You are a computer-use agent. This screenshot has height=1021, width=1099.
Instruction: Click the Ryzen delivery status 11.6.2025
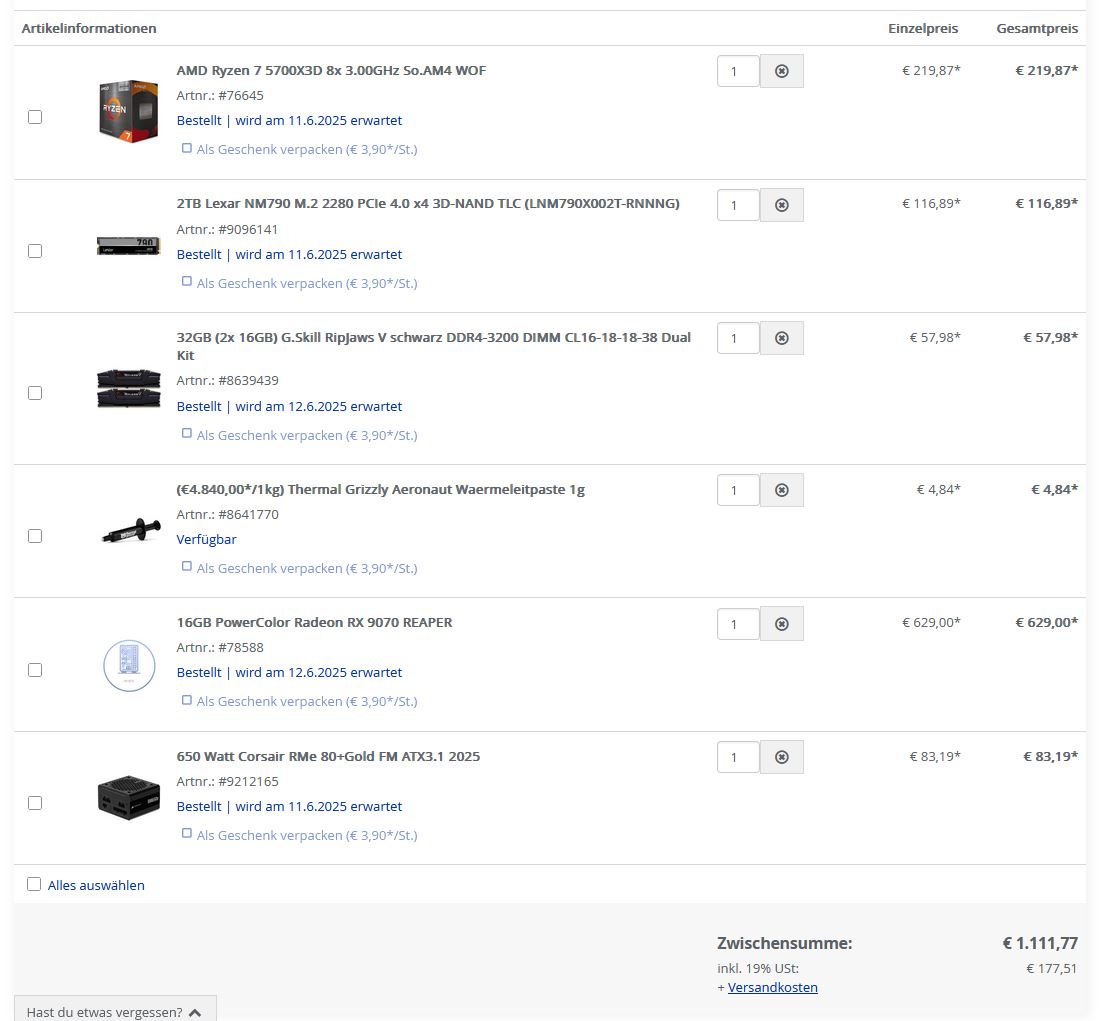pos(289,121)
